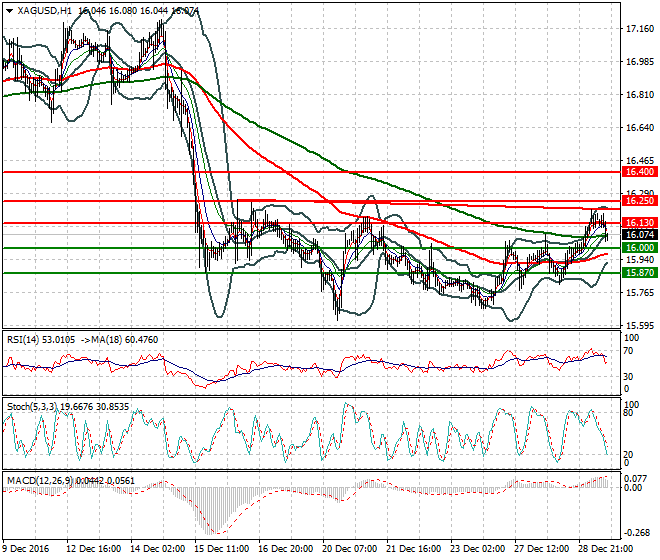
Task: Click the 16.810 price scale value
Action: click(x=640, y=95)
